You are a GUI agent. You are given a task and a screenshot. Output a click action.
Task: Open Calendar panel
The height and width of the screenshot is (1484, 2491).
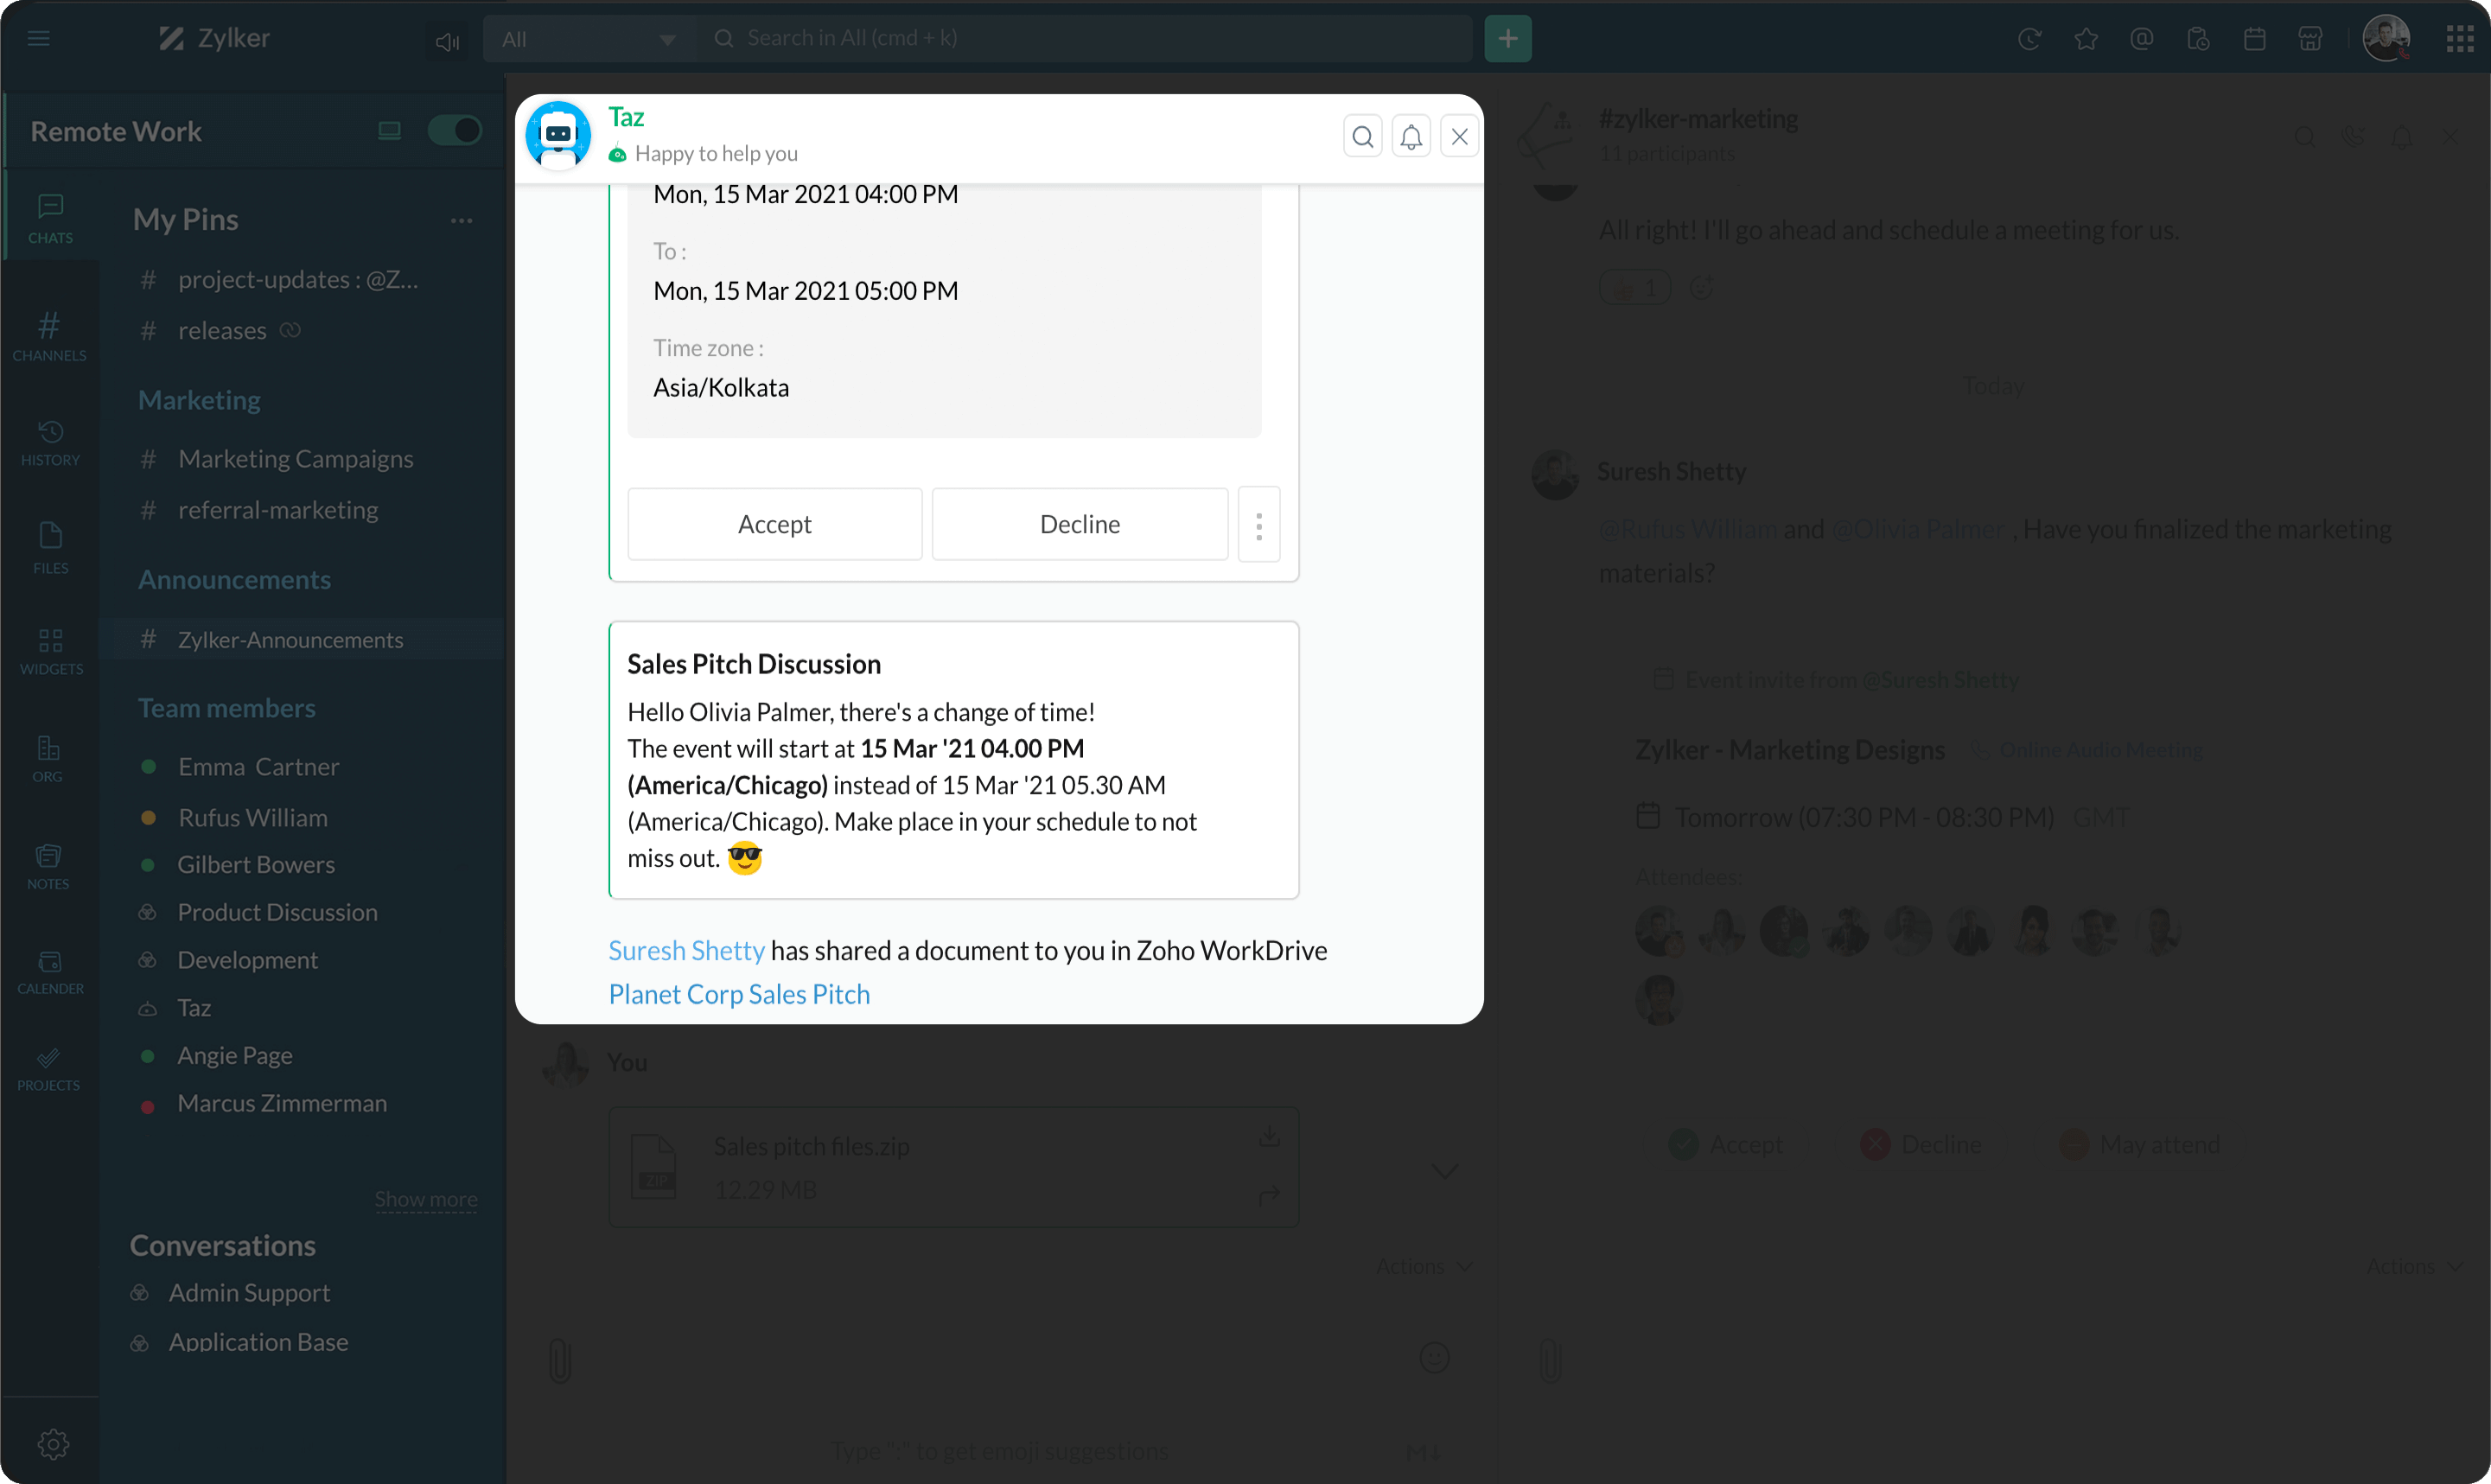tap(48, 968)
